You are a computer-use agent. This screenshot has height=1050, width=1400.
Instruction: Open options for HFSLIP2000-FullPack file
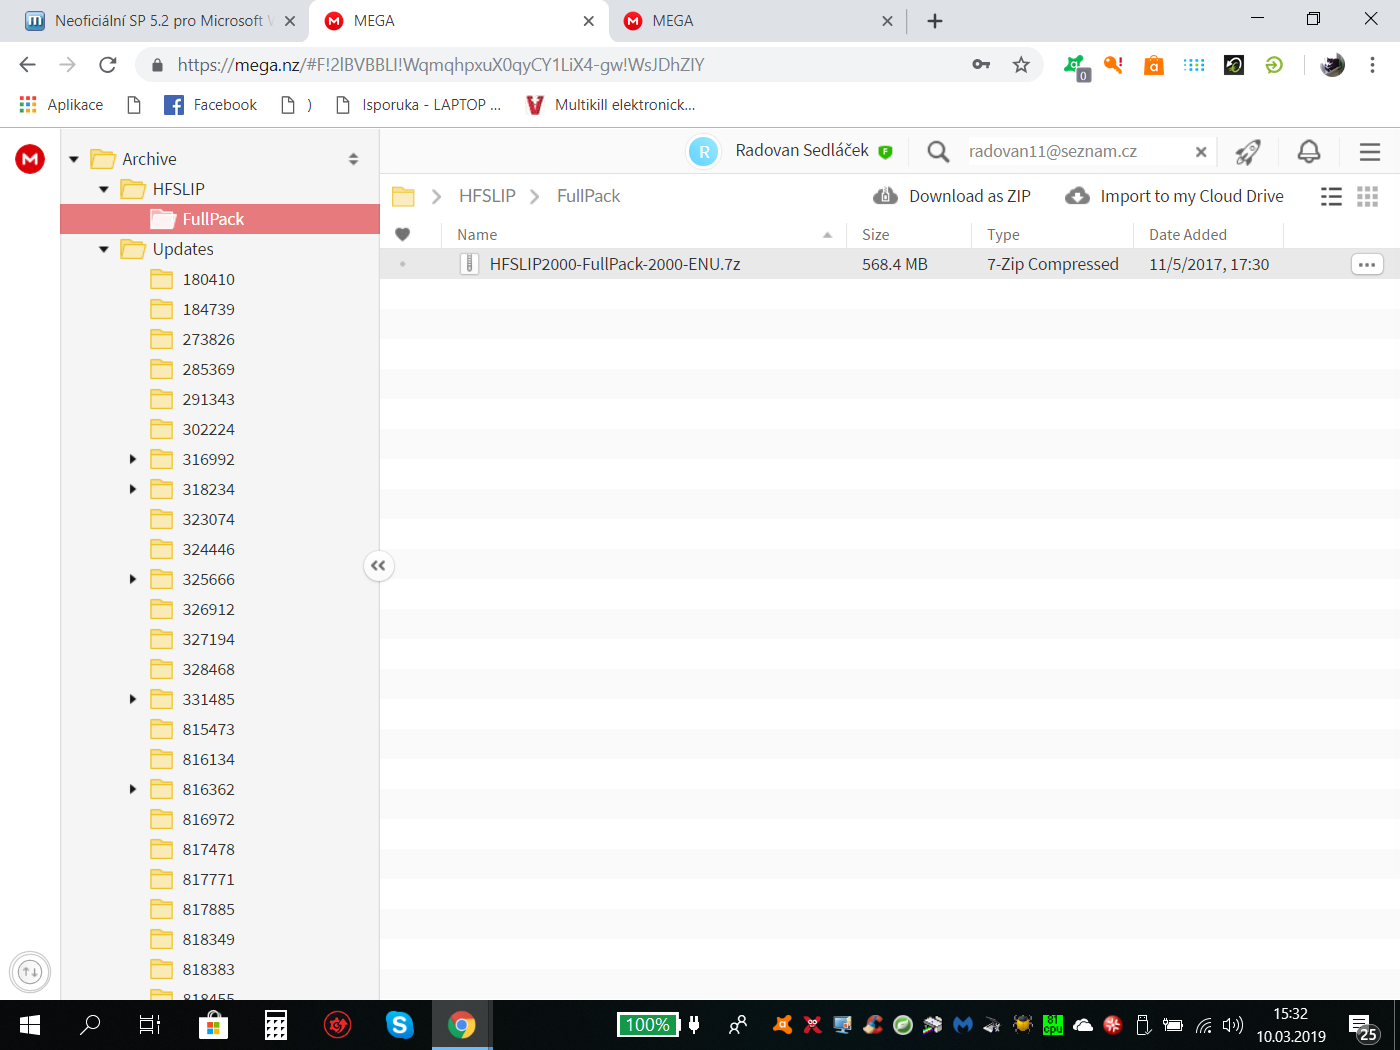(x=1367, y=264)
